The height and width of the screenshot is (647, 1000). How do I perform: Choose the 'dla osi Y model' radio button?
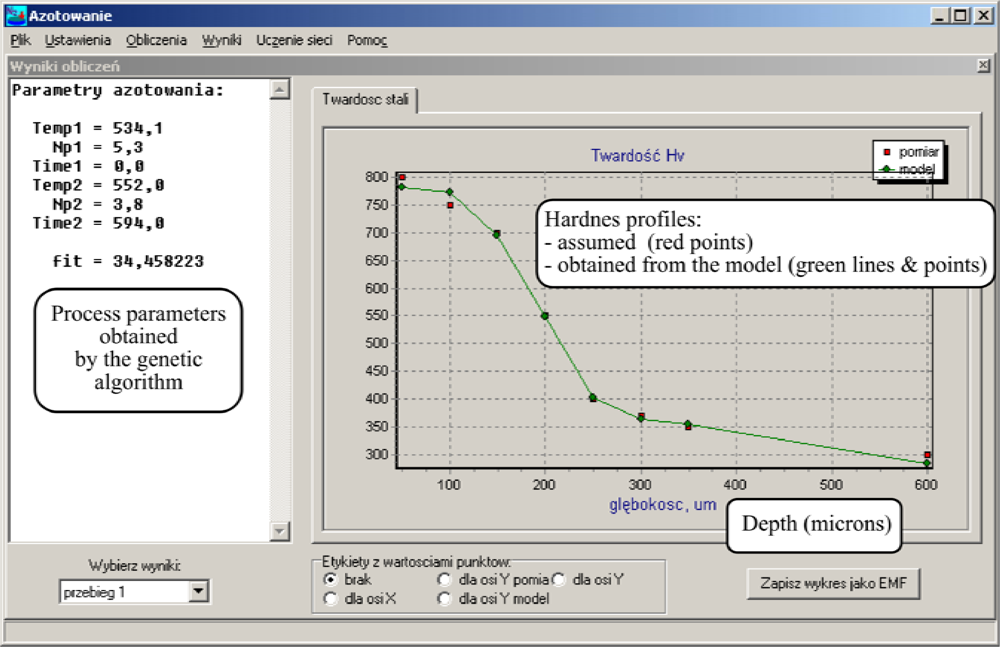pos(445,599)
